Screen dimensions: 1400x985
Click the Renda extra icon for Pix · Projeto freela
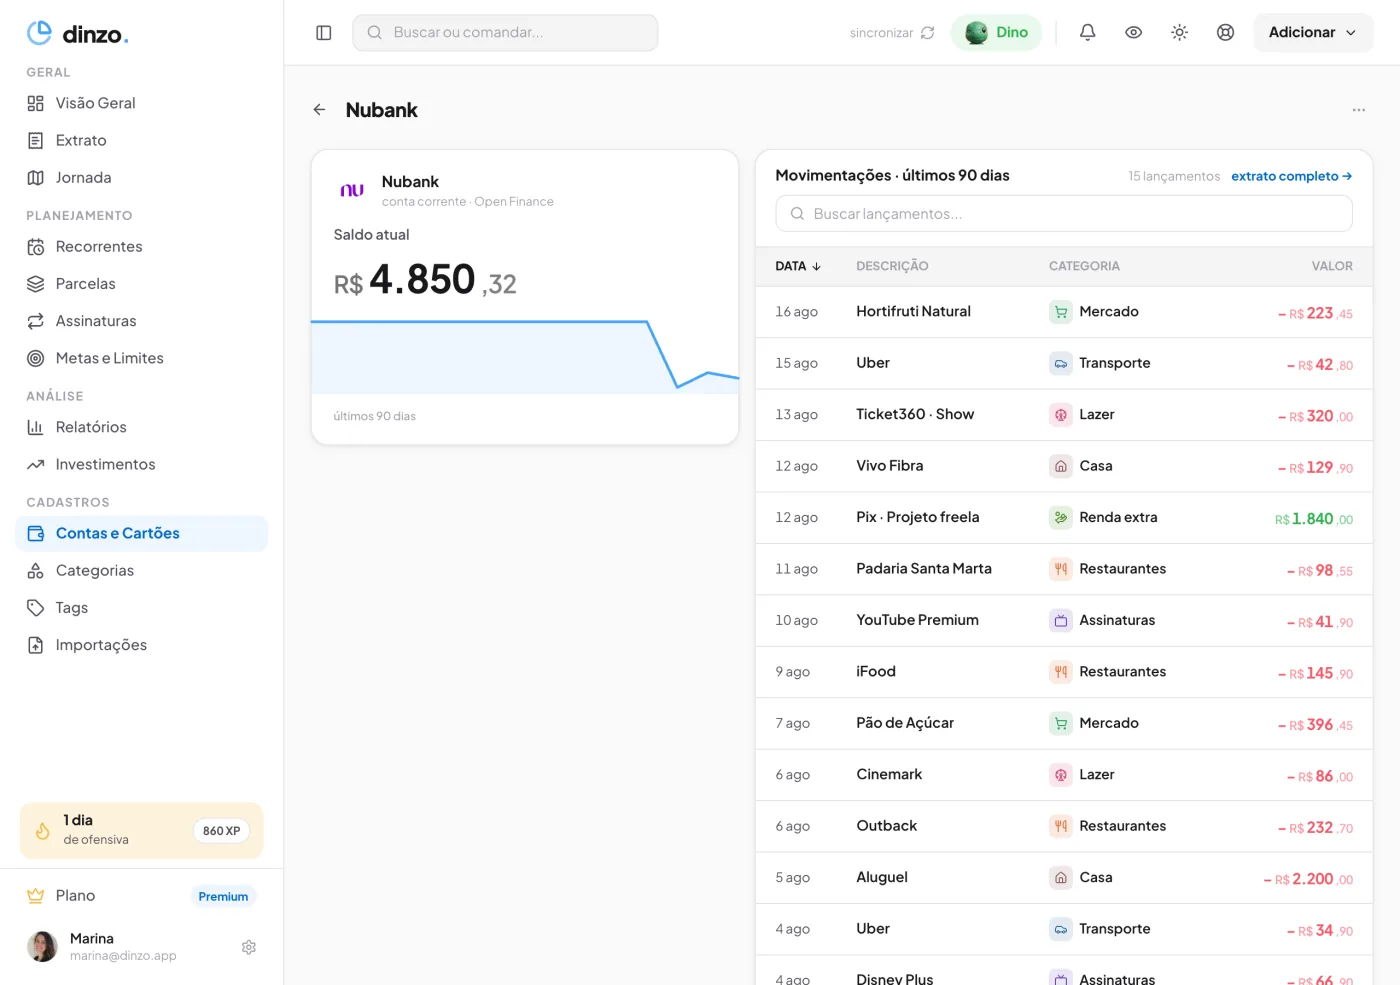pos(1060,518)
